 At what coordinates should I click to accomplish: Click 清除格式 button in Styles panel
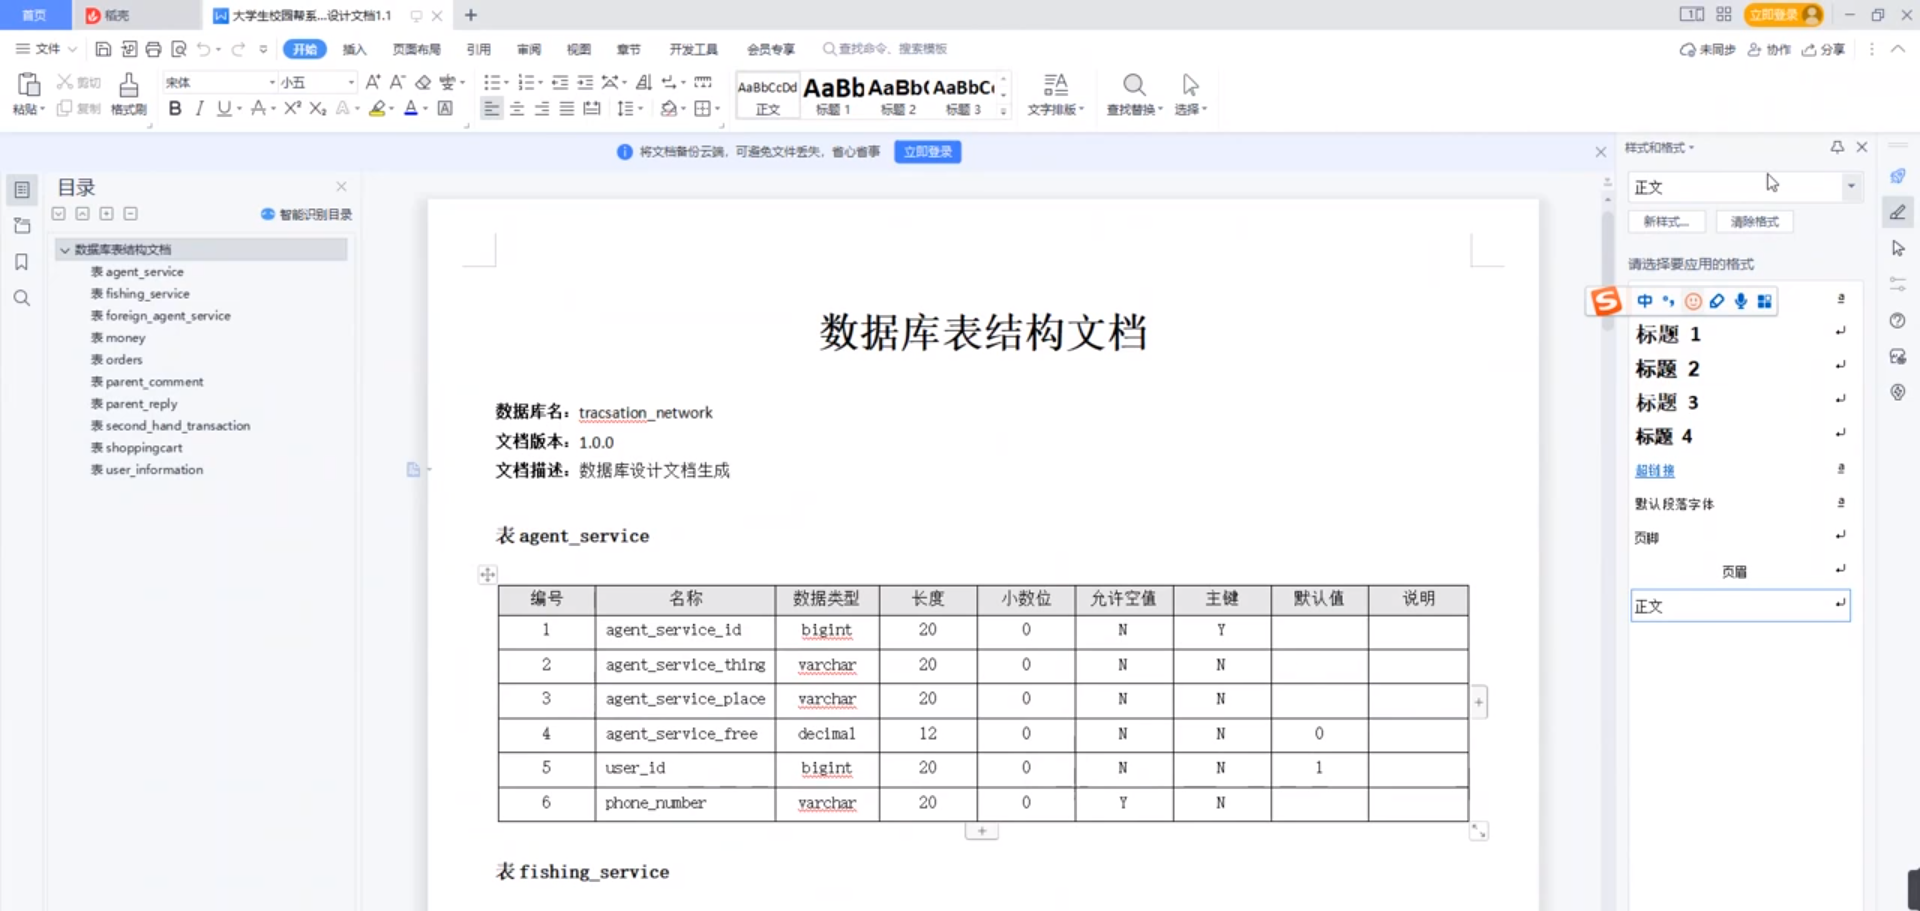1754,222
